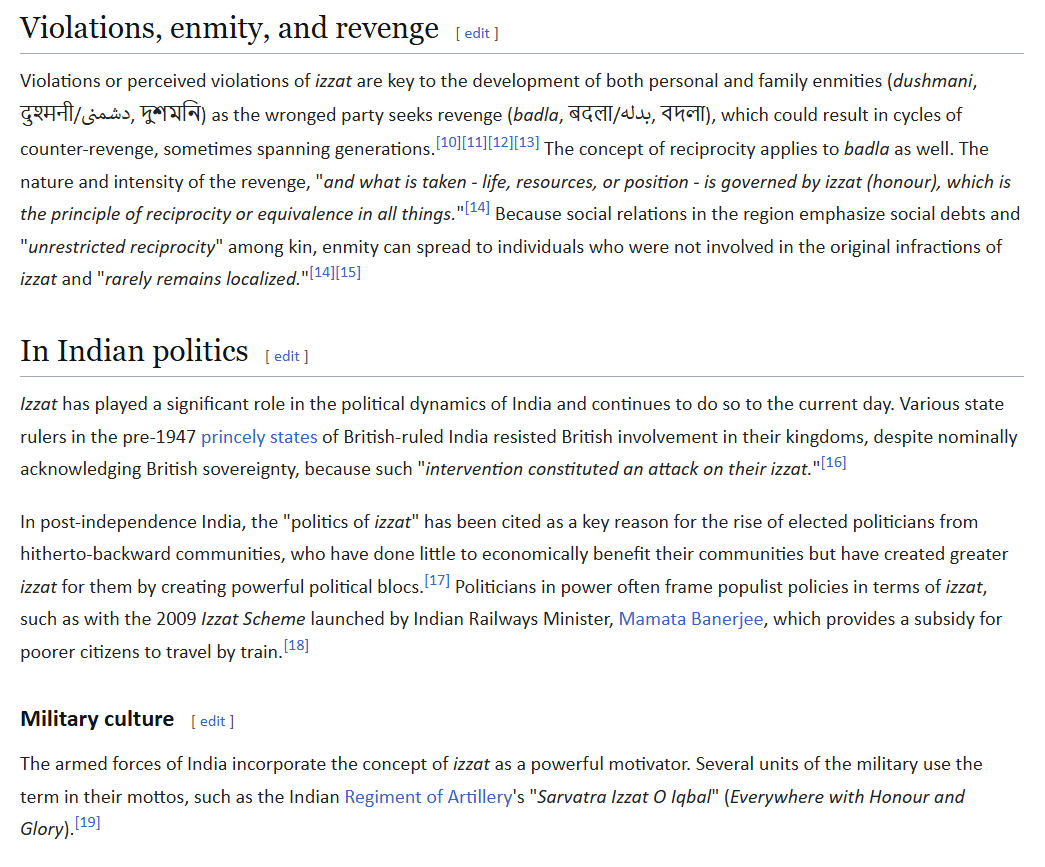Click the In Indian politics heading
This screenshot has width=1045, height=867.
point(134,351)
